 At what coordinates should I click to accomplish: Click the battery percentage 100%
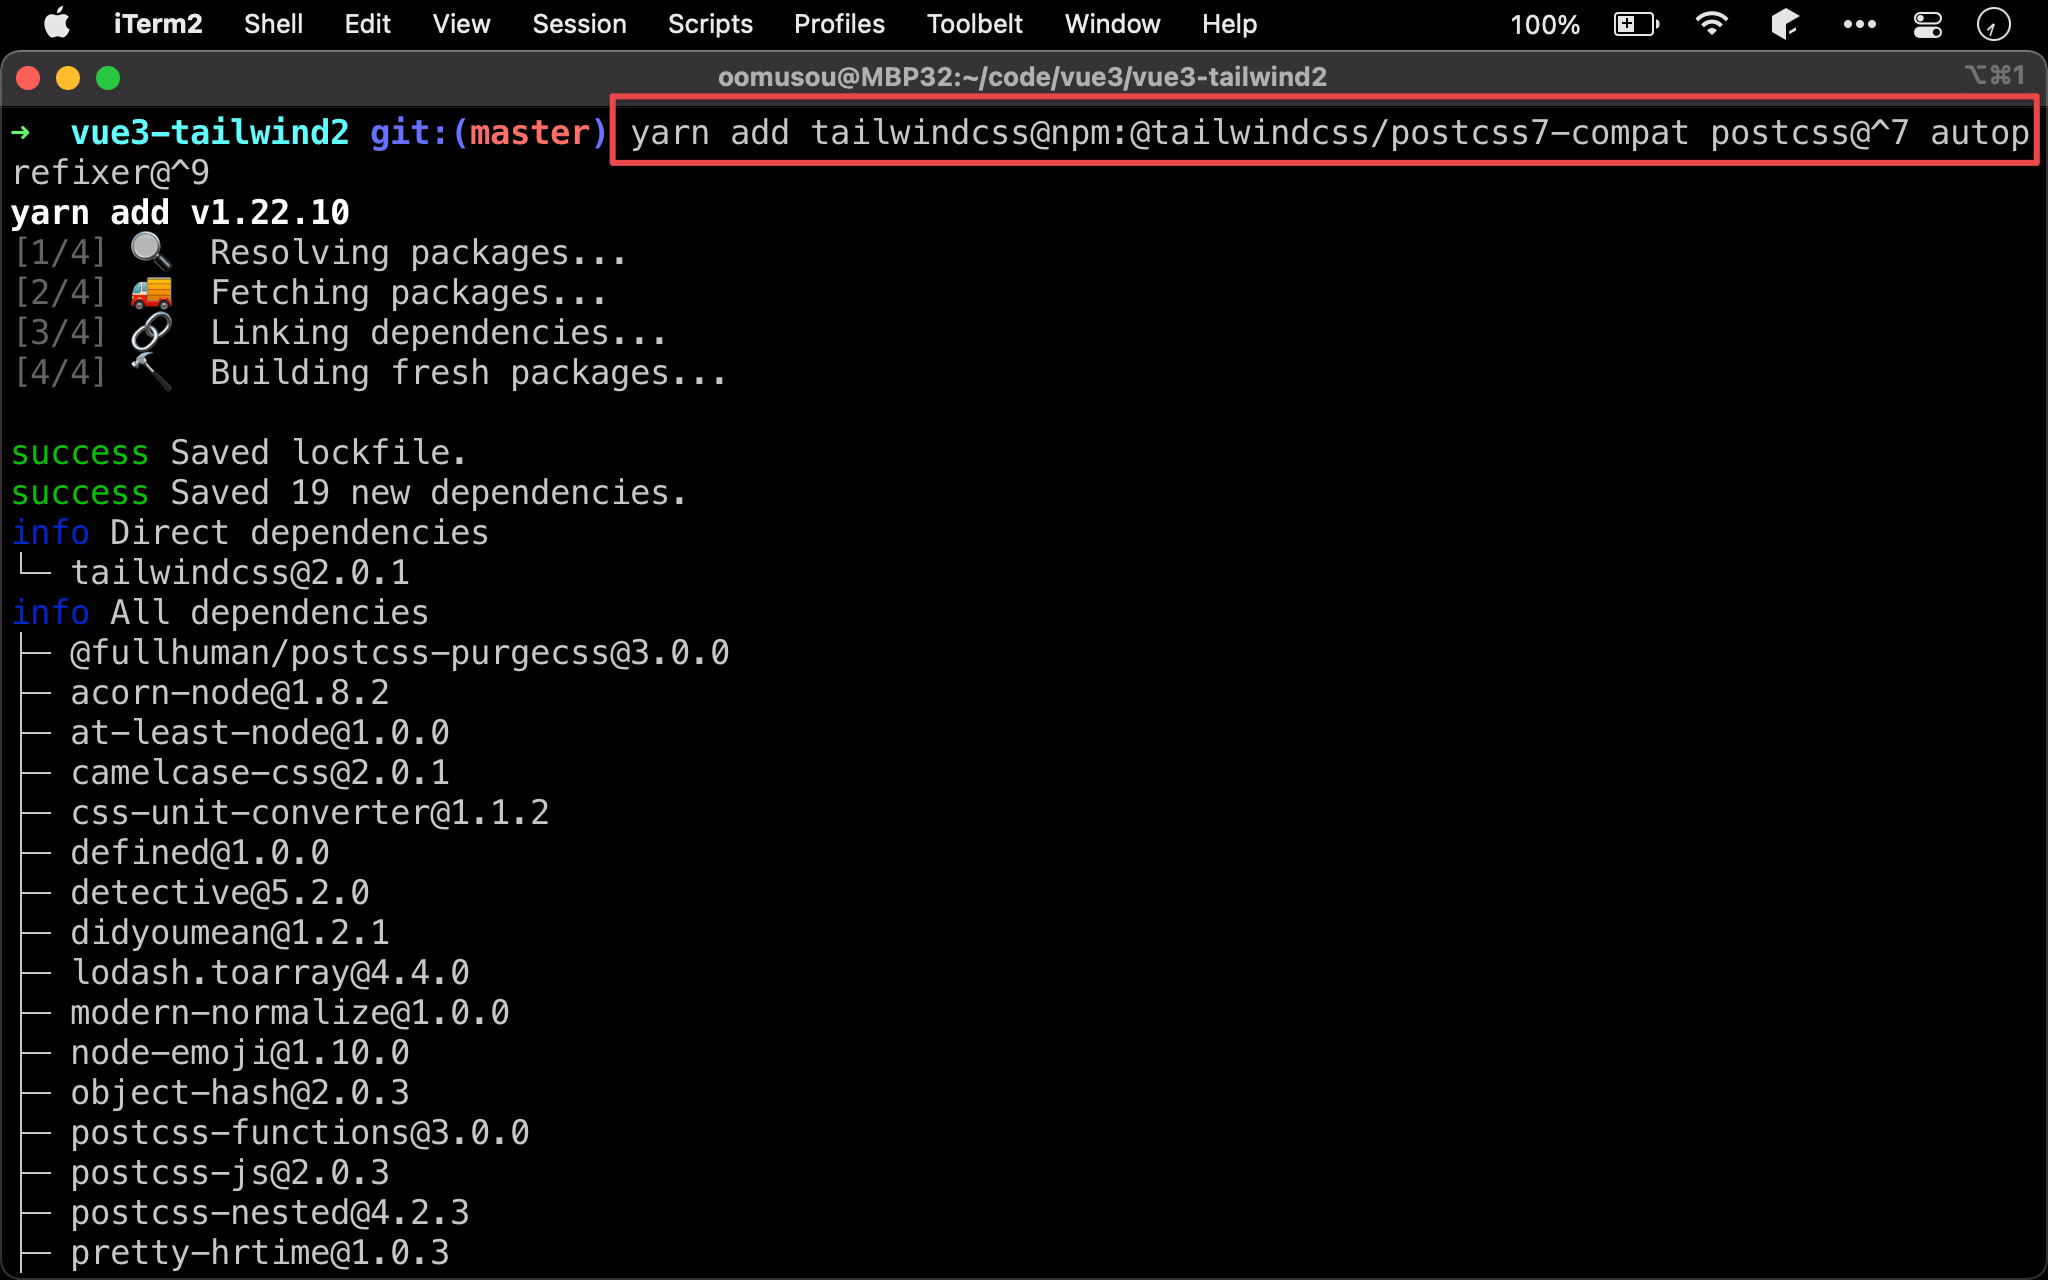[1545, 24]
